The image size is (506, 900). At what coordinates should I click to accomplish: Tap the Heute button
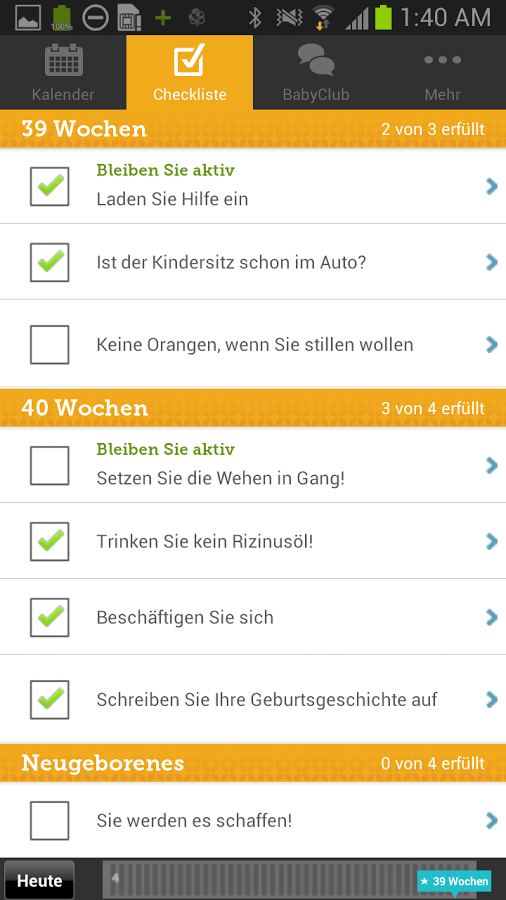click(39, 880)
